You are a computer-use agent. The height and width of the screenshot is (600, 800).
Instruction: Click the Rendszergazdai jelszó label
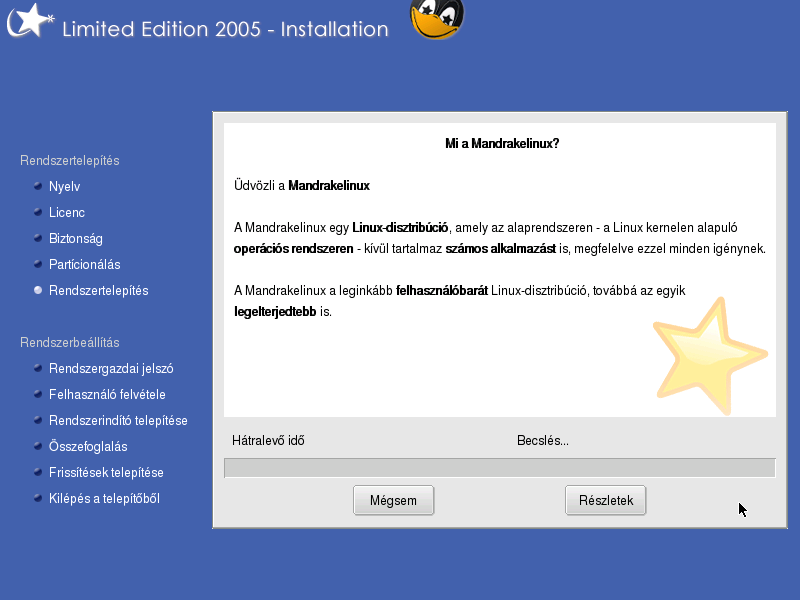click(111, 369)
